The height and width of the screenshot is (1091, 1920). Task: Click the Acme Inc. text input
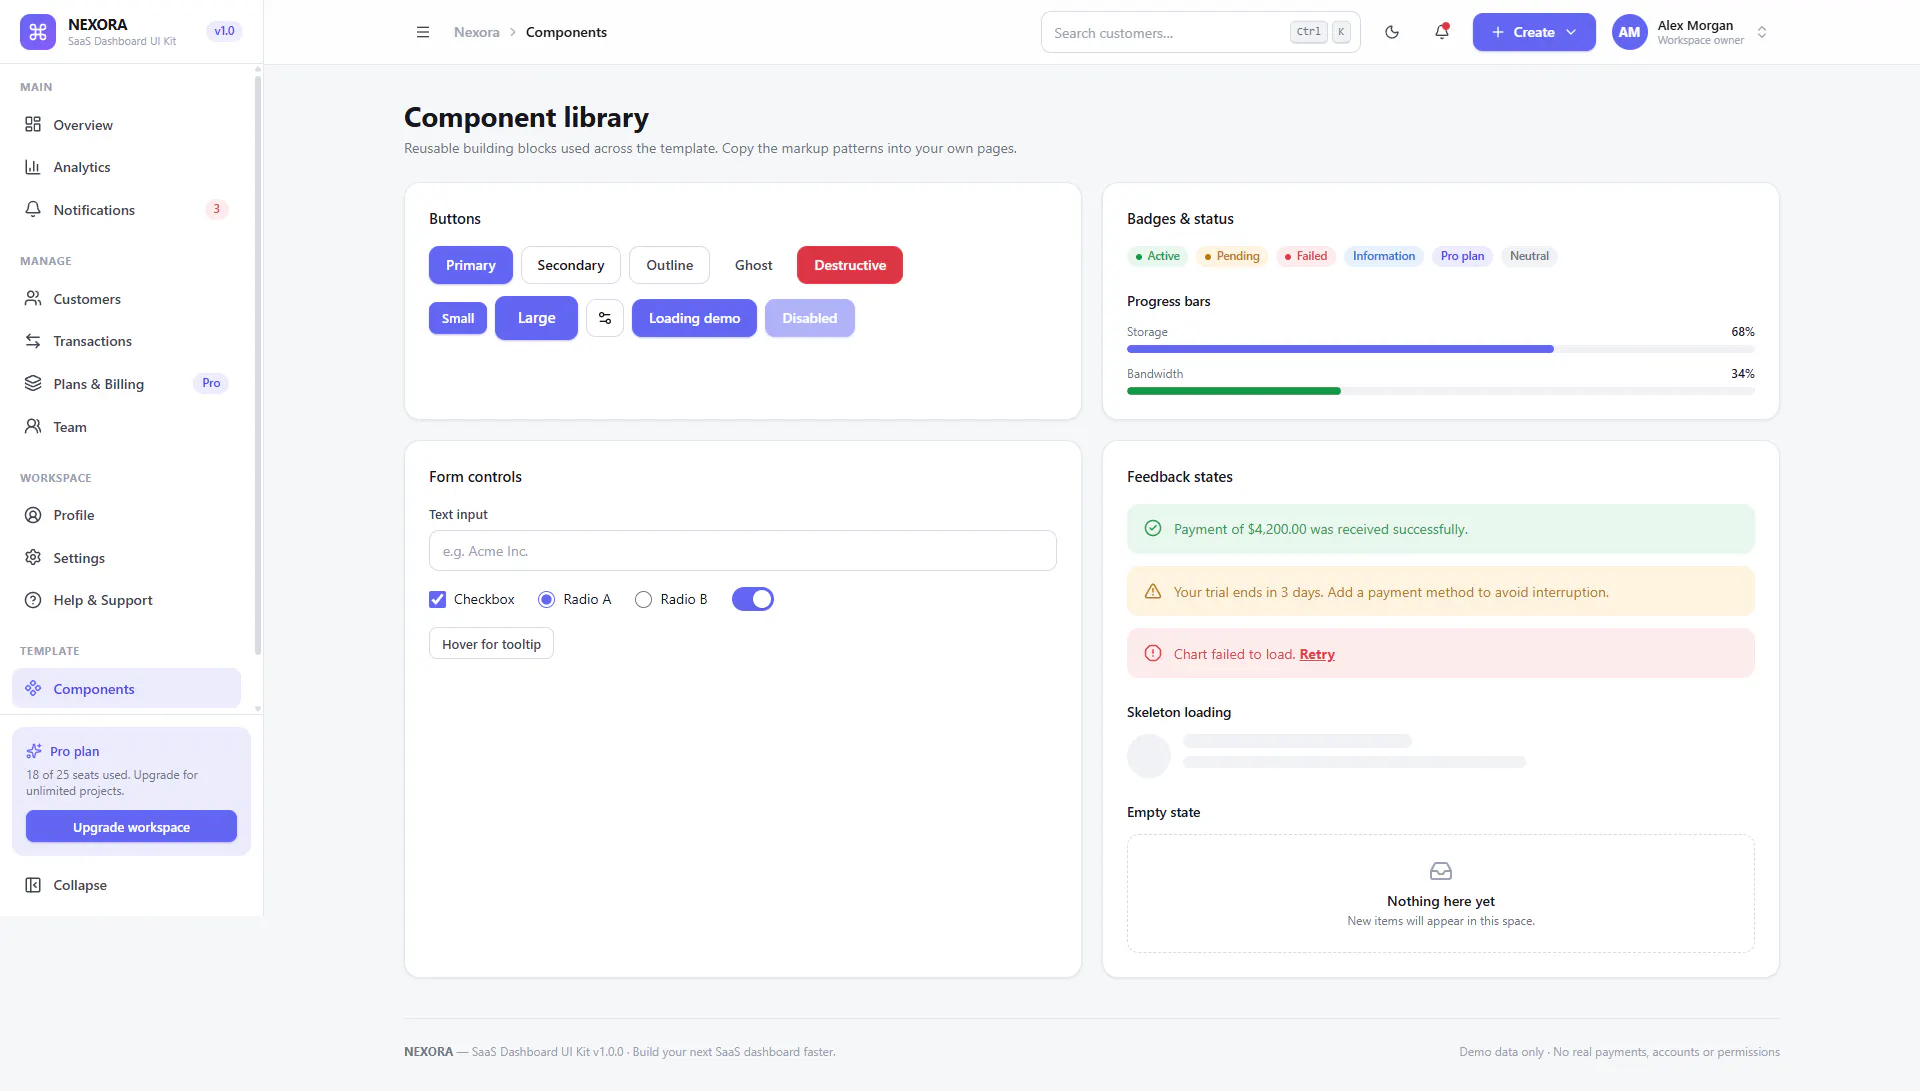coord(743,551)
